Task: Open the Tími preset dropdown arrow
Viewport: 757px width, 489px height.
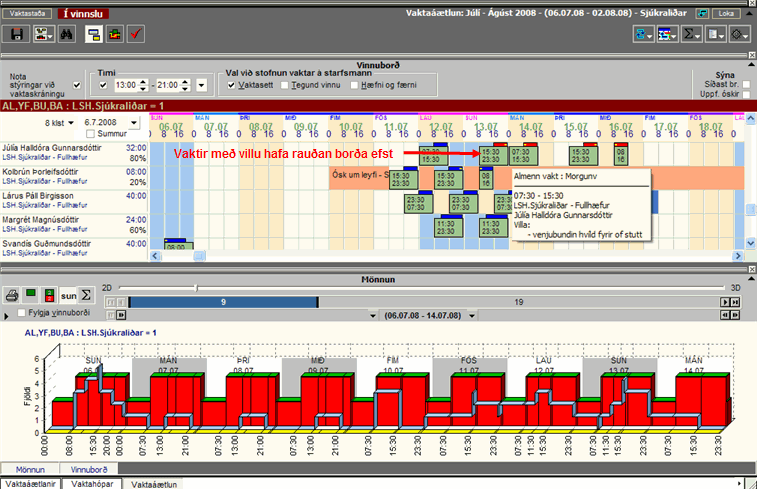Action: pos(201,85)
